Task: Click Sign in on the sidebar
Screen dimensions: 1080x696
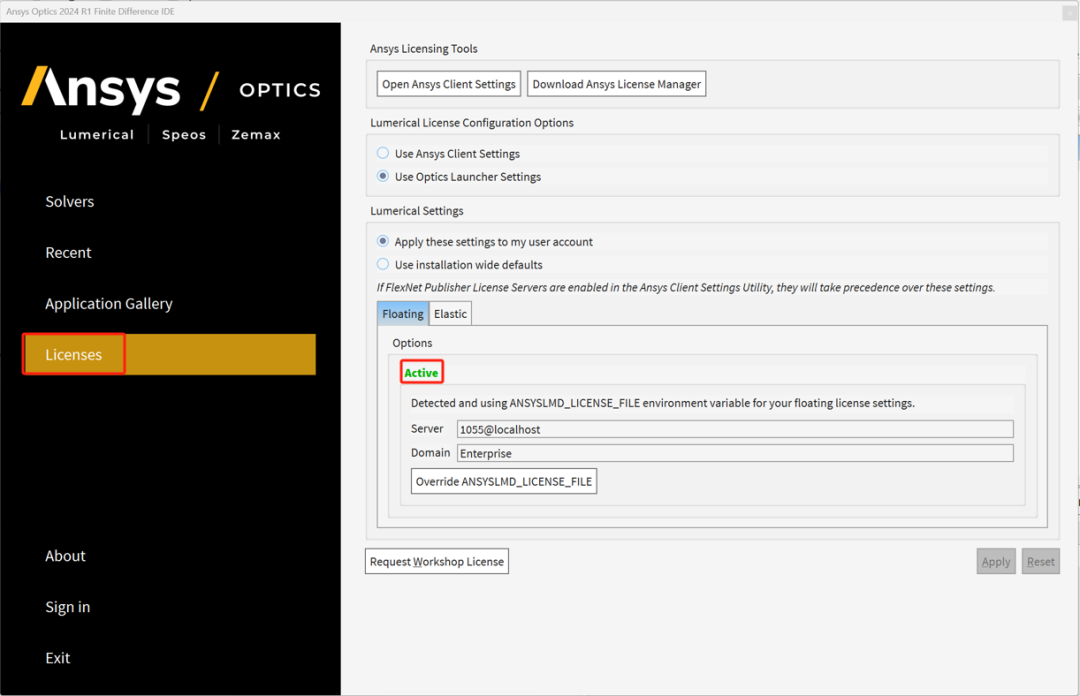Action: (x=68, y=607)
